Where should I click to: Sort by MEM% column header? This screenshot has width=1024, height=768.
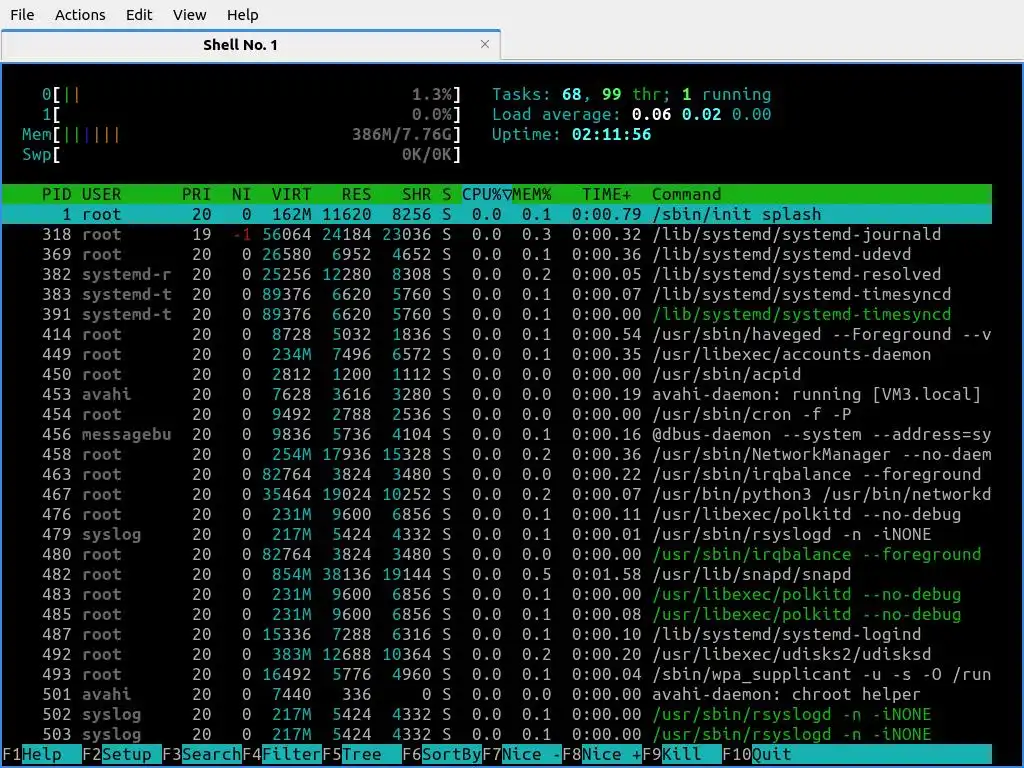532,194
